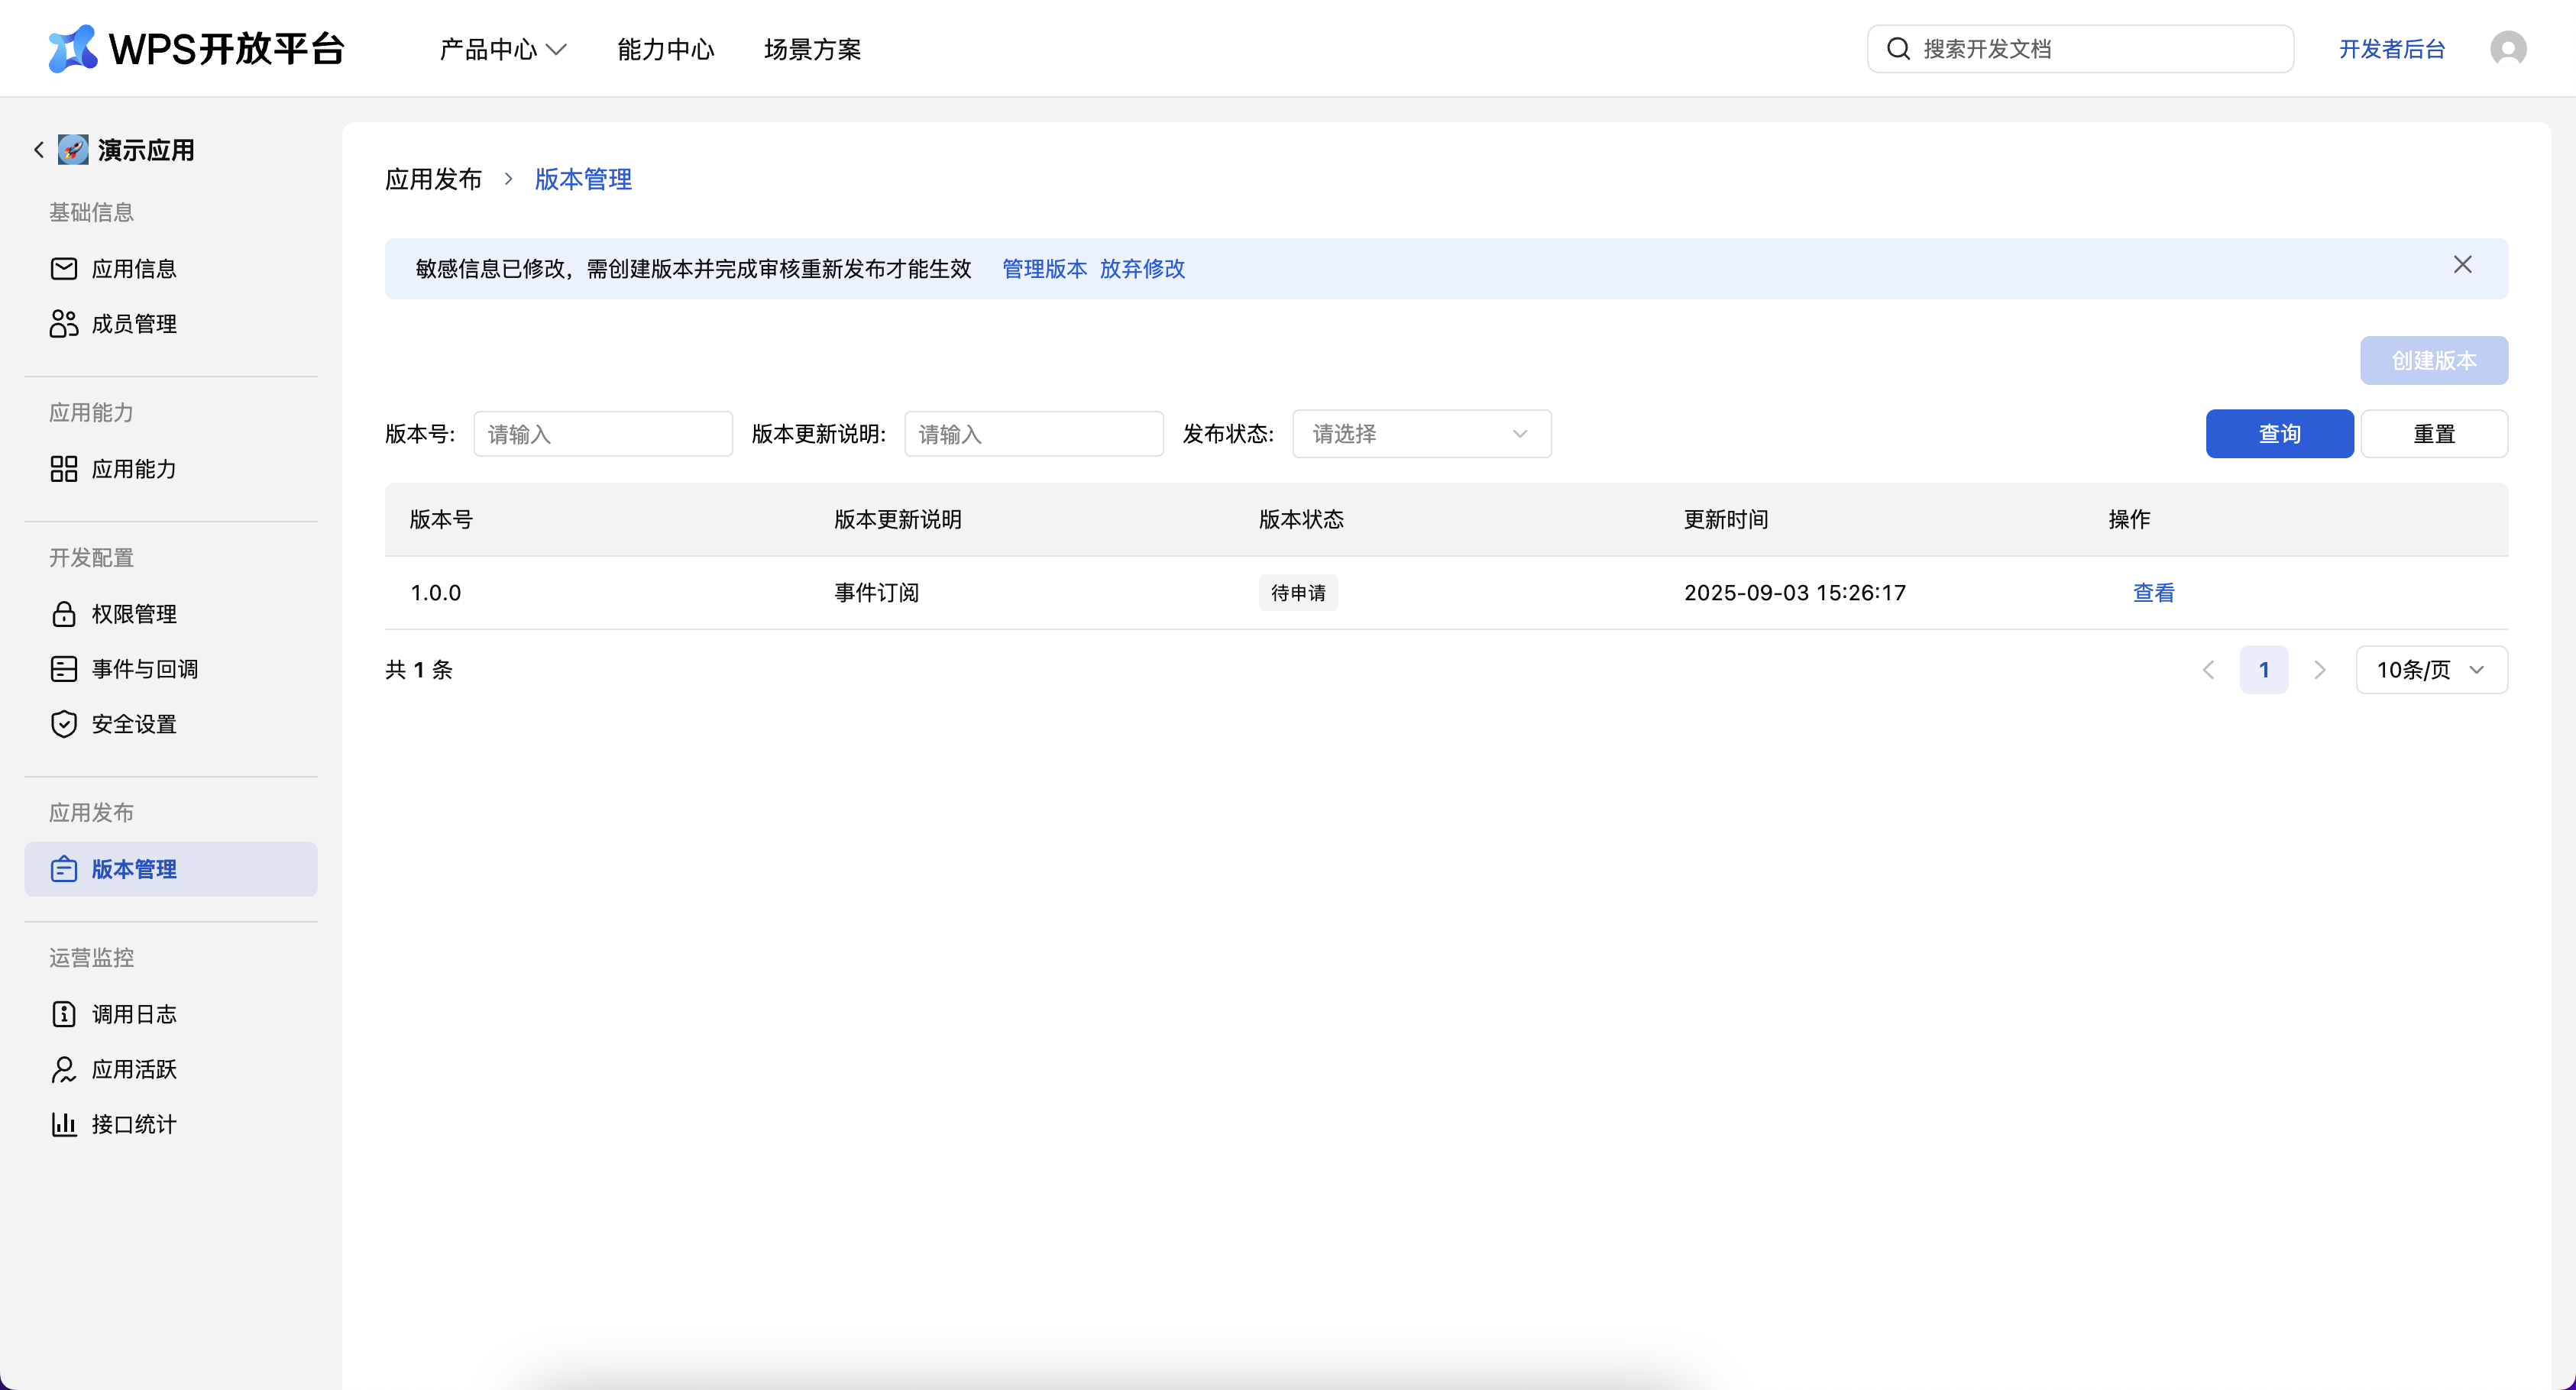Open 查看 for version 1.0.0

(x=2153, y=592)
